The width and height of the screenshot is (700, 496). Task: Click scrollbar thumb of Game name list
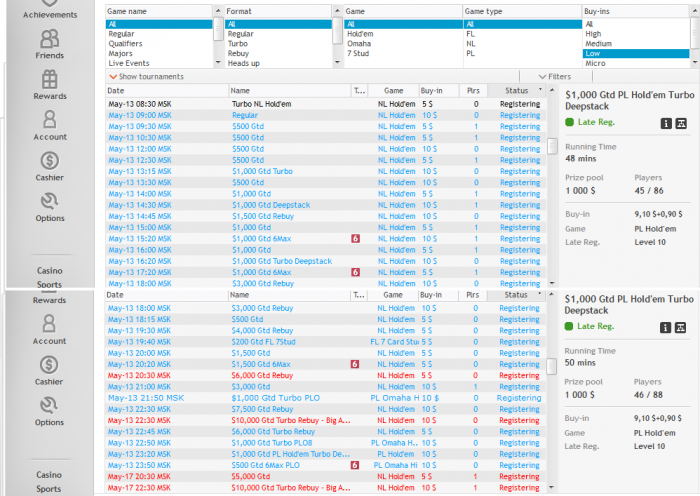click(218, 29)
